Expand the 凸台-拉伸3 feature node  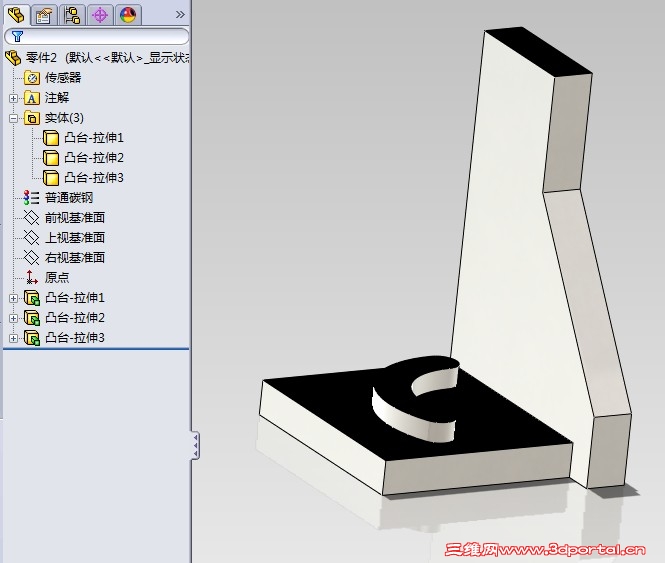[x=13, y=338]
